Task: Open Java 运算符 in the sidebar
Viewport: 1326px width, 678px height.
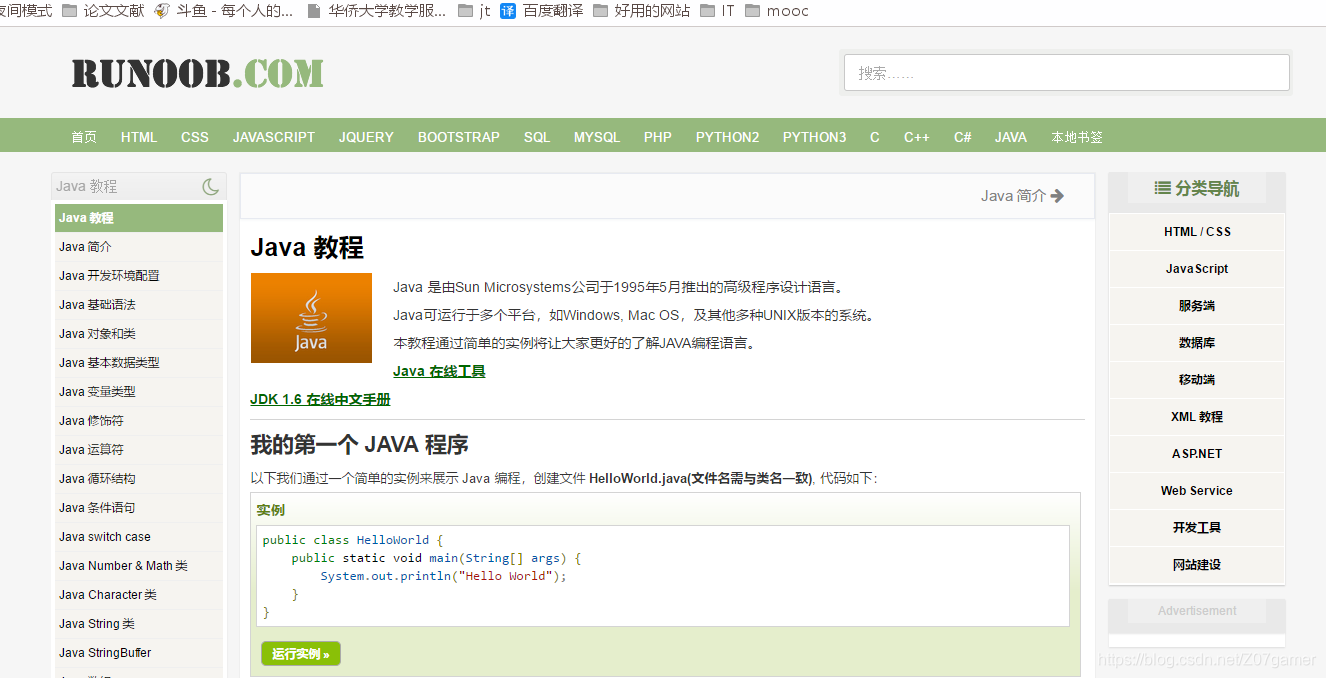Action: 139,450
